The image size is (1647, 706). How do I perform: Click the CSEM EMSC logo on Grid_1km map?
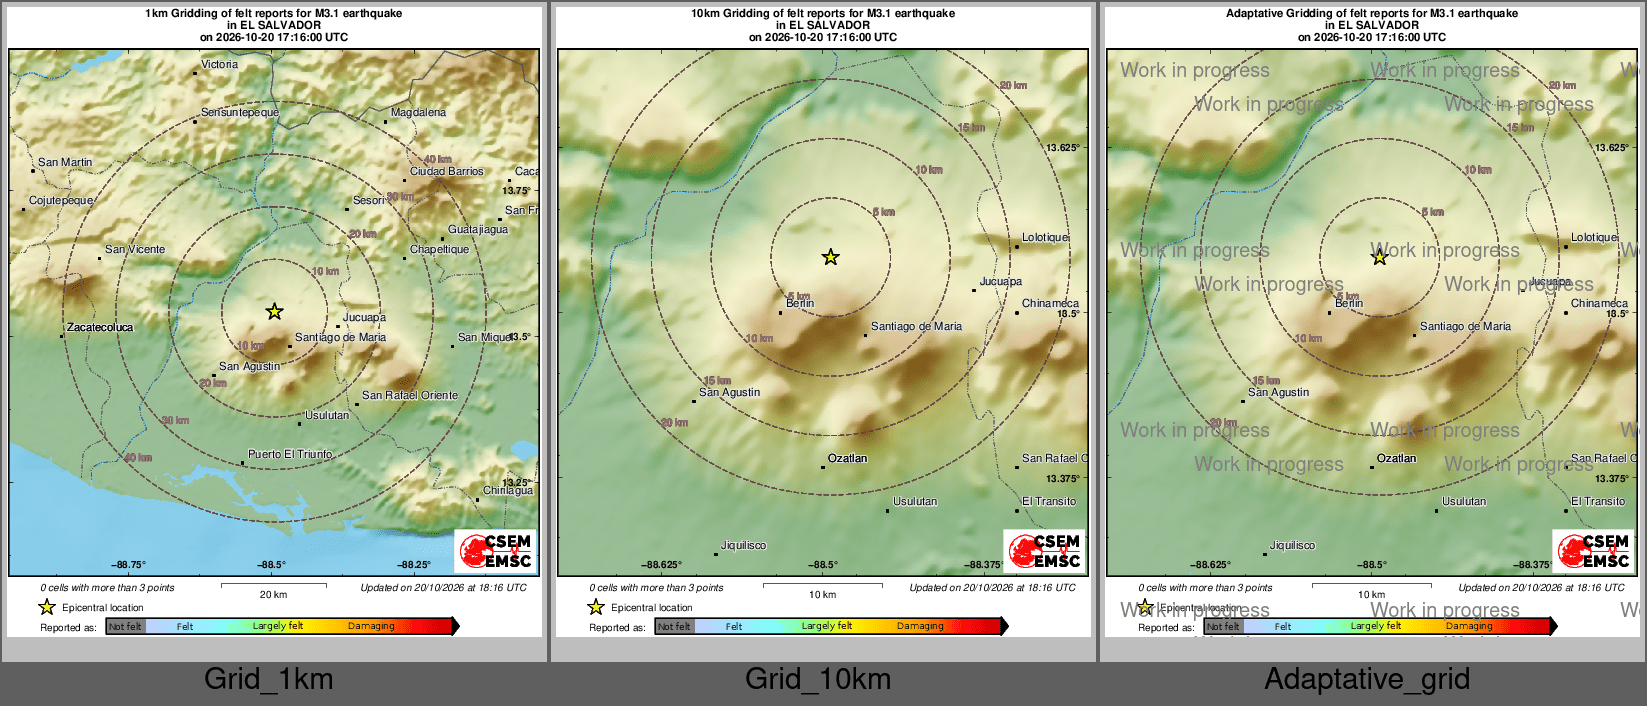496,550
